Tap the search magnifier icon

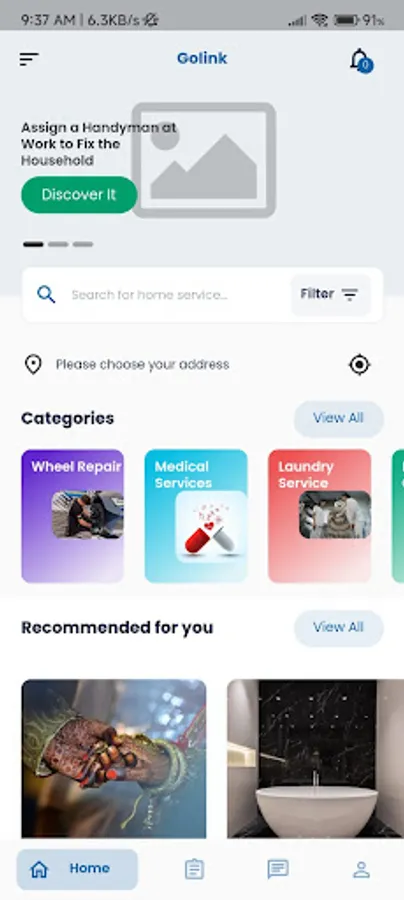coord(46,294)
